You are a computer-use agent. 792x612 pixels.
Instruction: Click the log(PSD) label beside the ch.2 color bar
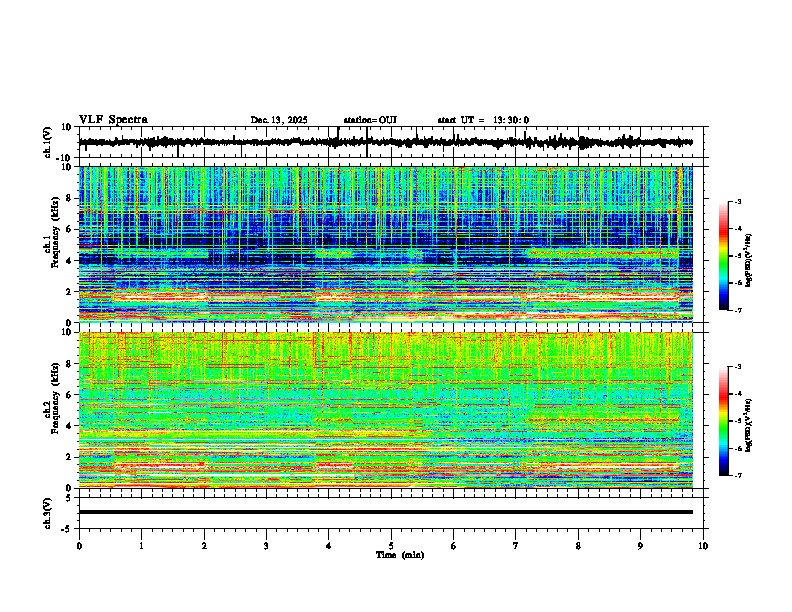[749, 426]
